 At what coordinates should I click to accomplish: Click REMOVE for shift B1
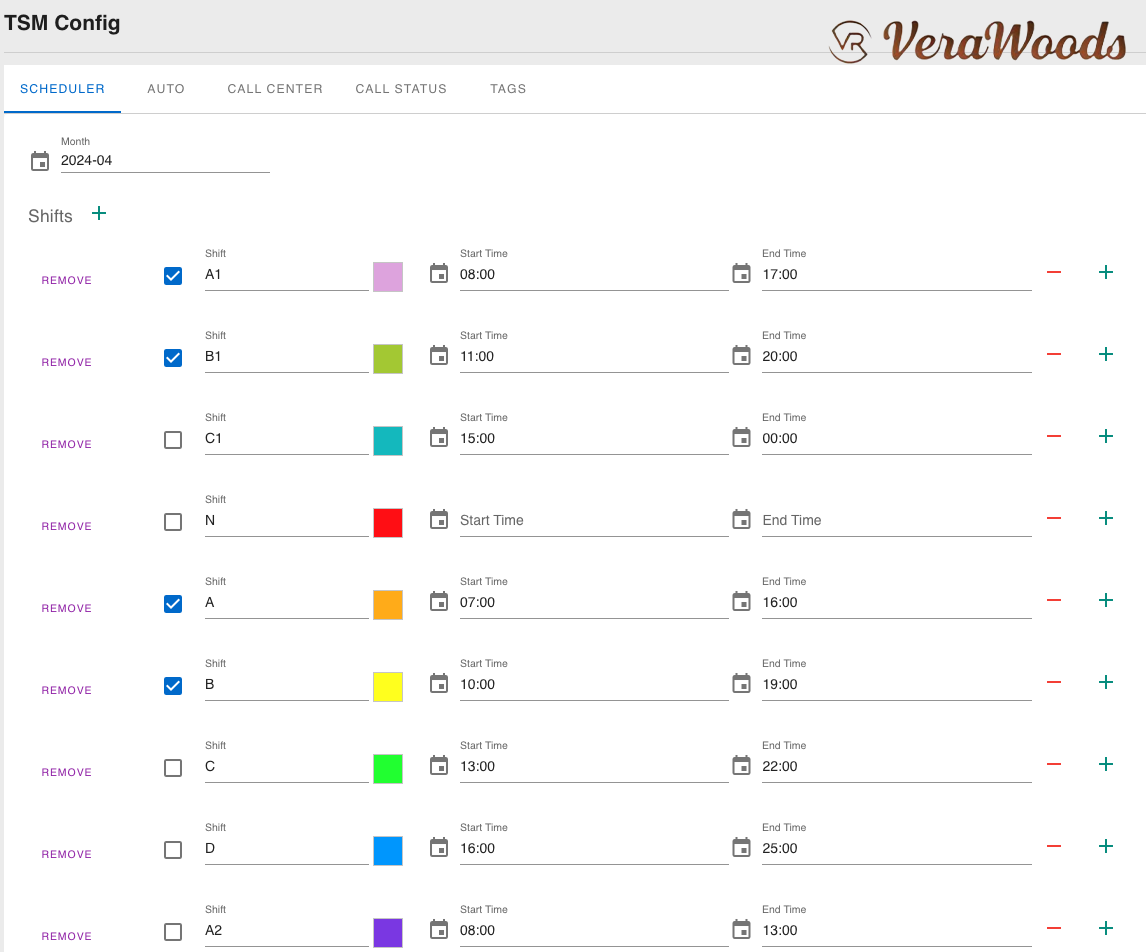pyautogui.click(x=67, y=363)
